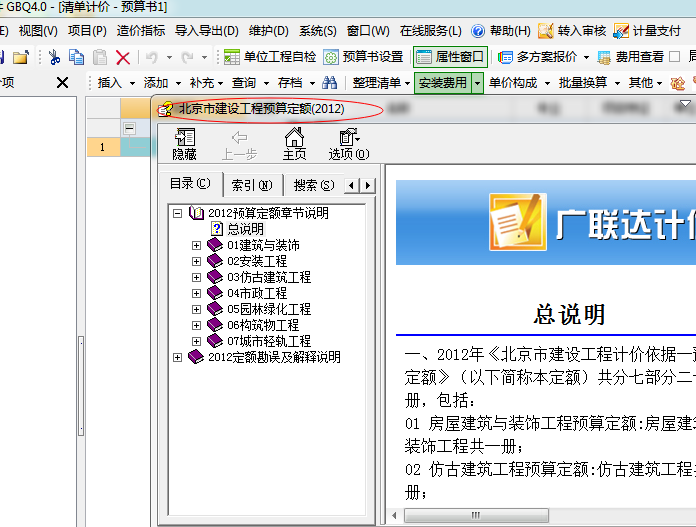Open the 系统(S) menu
The image size is (696, 527).
(x=318, y=31)
